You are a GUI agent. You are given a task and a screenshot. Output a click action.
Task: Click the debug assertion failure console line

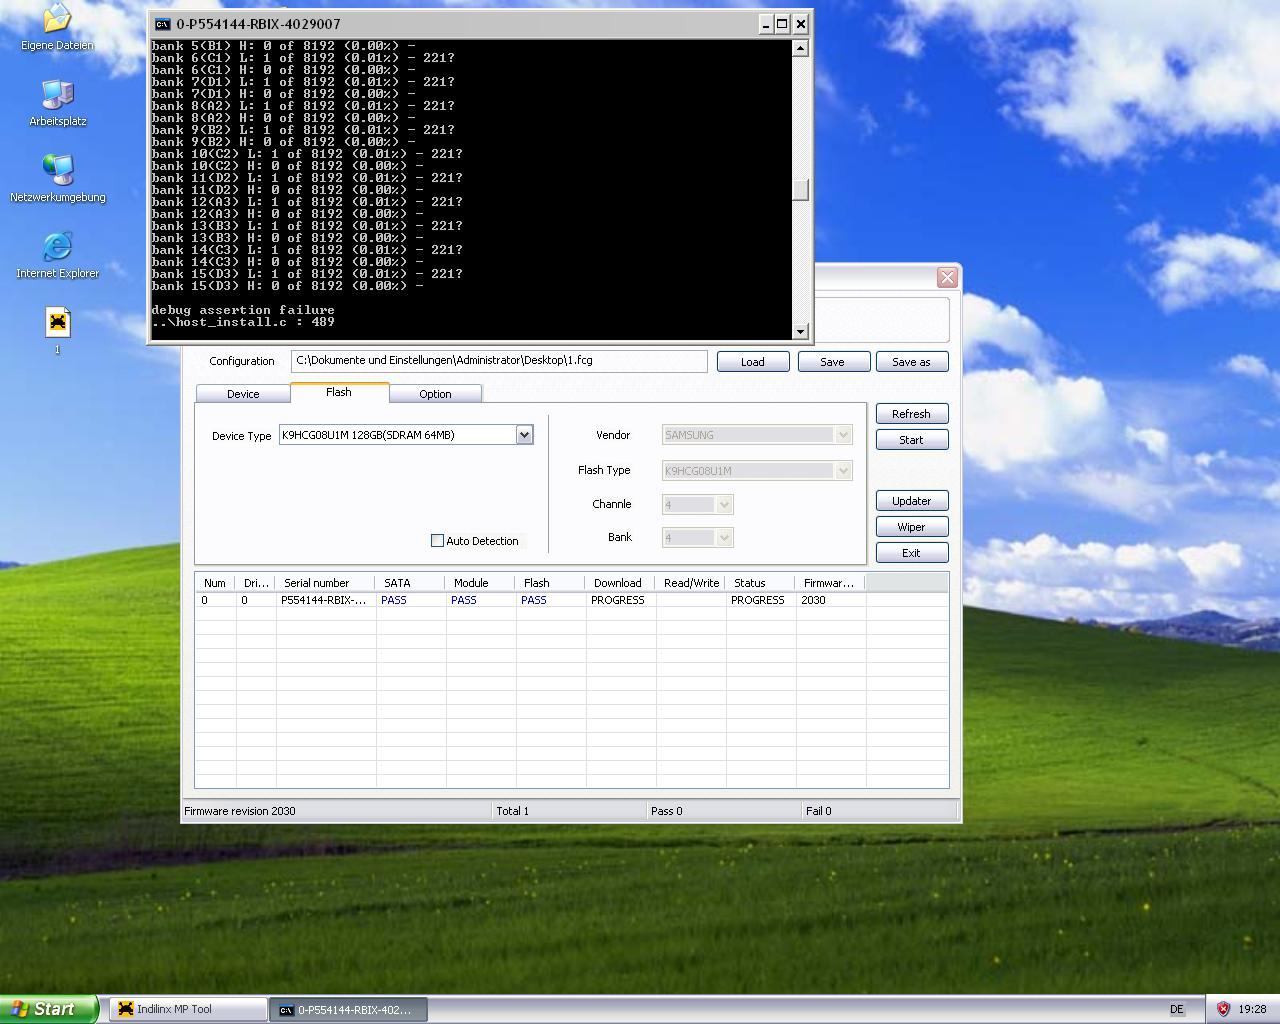[243, 310]
